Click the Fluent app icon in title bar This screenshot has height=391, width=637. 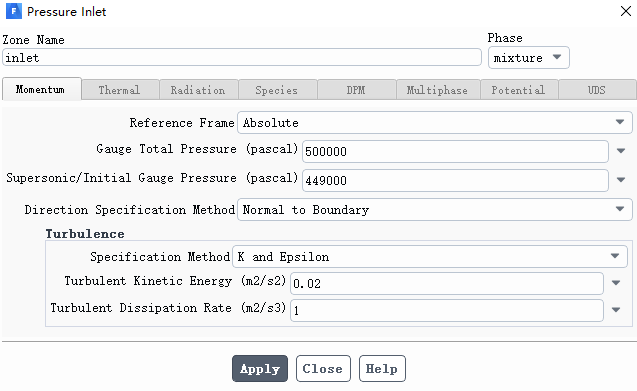(x=14, y=11)
